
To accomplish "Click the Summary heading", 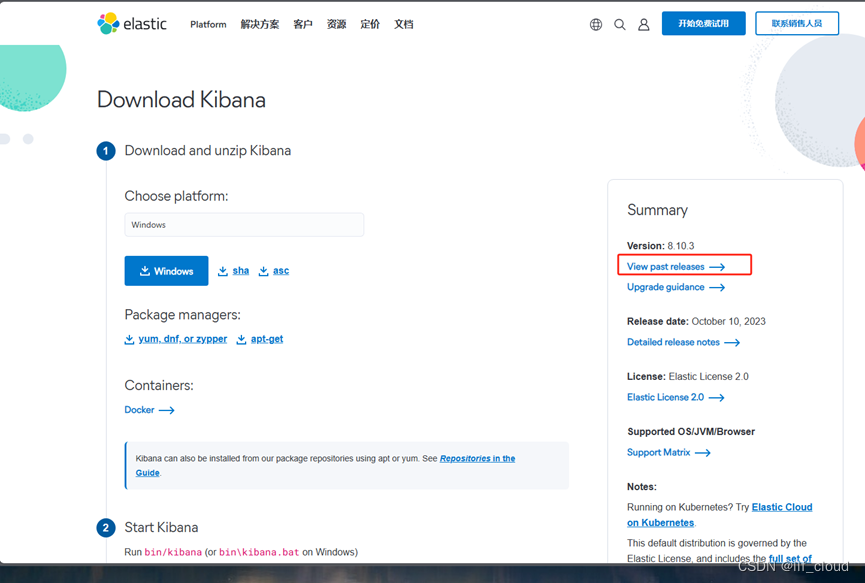I will coord(658,210).
